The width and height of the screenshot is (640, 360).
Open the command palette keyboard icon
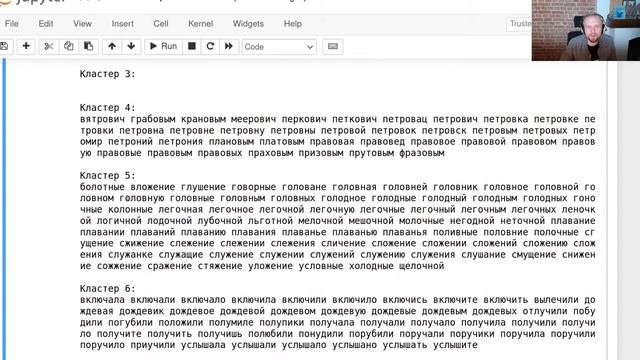pyautogui.click(x=333, y=47)
